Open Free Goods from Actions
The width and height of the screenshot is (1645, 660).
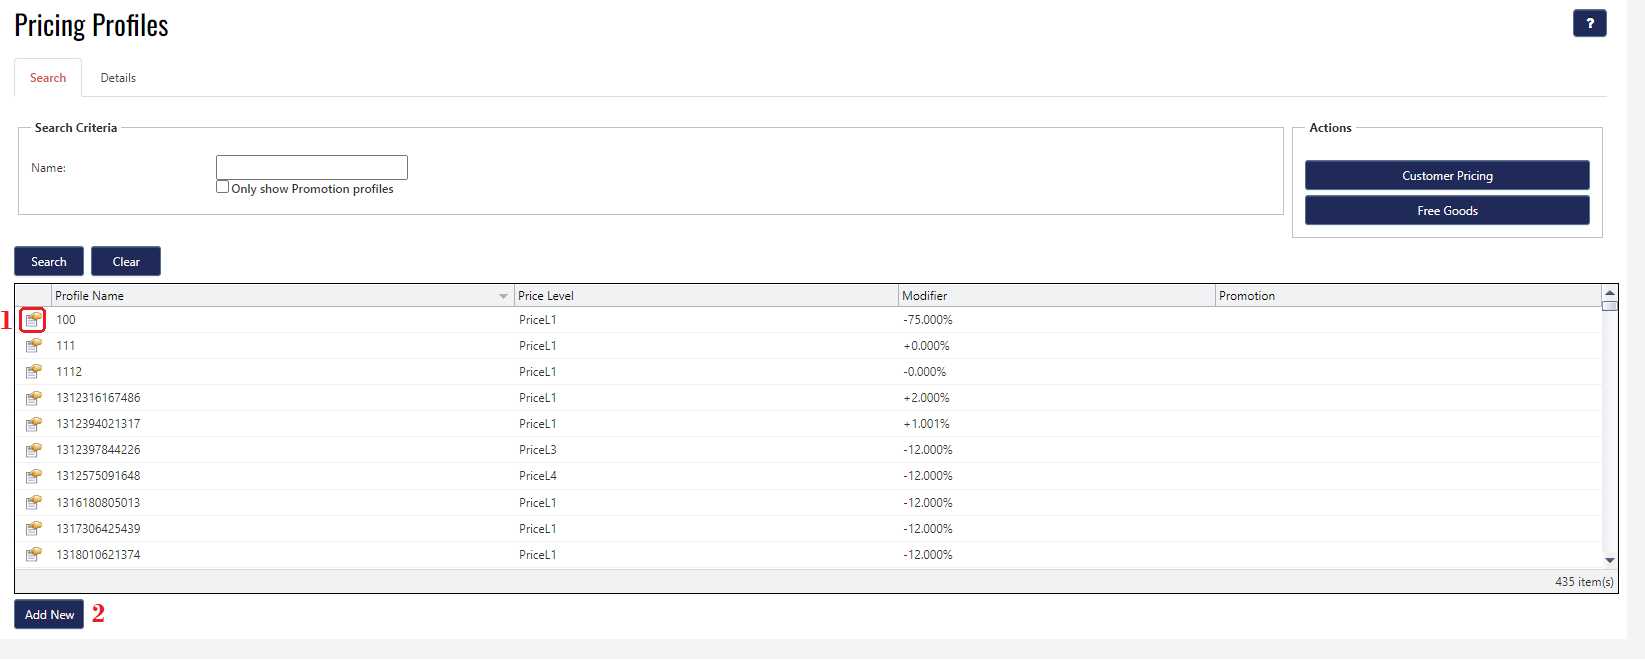[1446, 211]
